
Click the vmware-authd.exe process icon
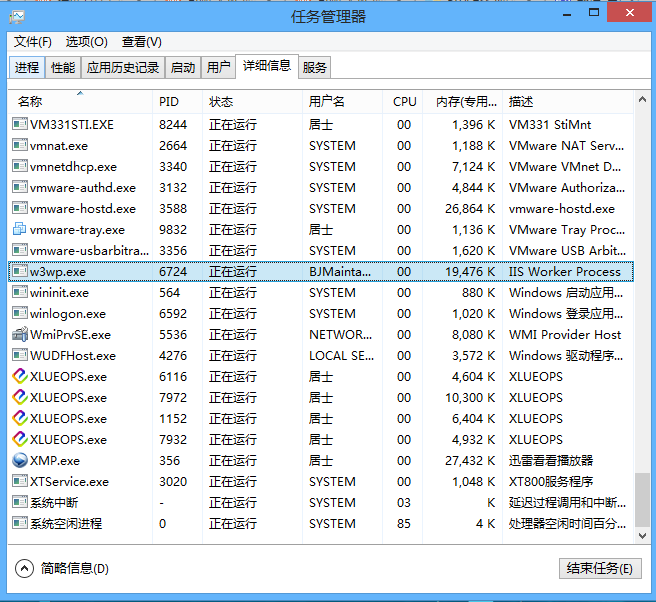pyautogui.click(x=20, y=187)
